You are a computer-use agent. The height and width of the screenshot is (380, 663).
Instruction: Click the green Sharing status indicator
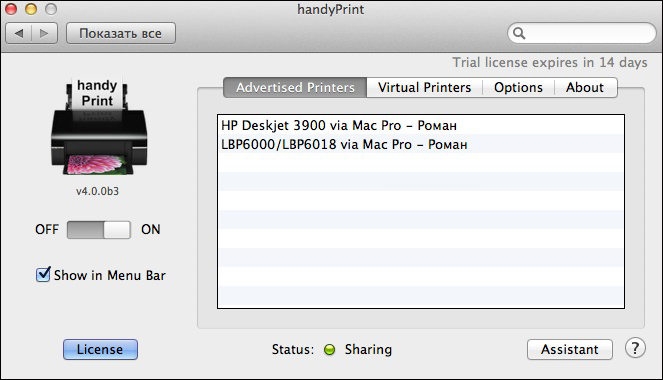pyautogui.click(x=329, y=350)
